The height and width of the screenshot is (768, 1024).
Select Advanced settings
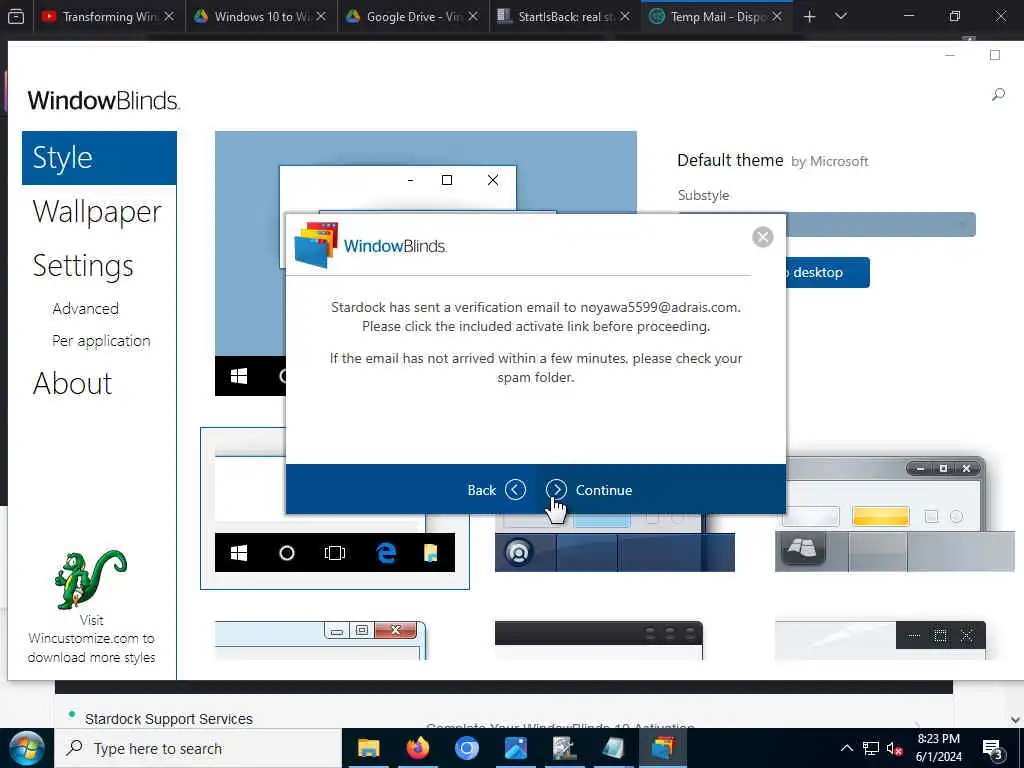(86, 309)
